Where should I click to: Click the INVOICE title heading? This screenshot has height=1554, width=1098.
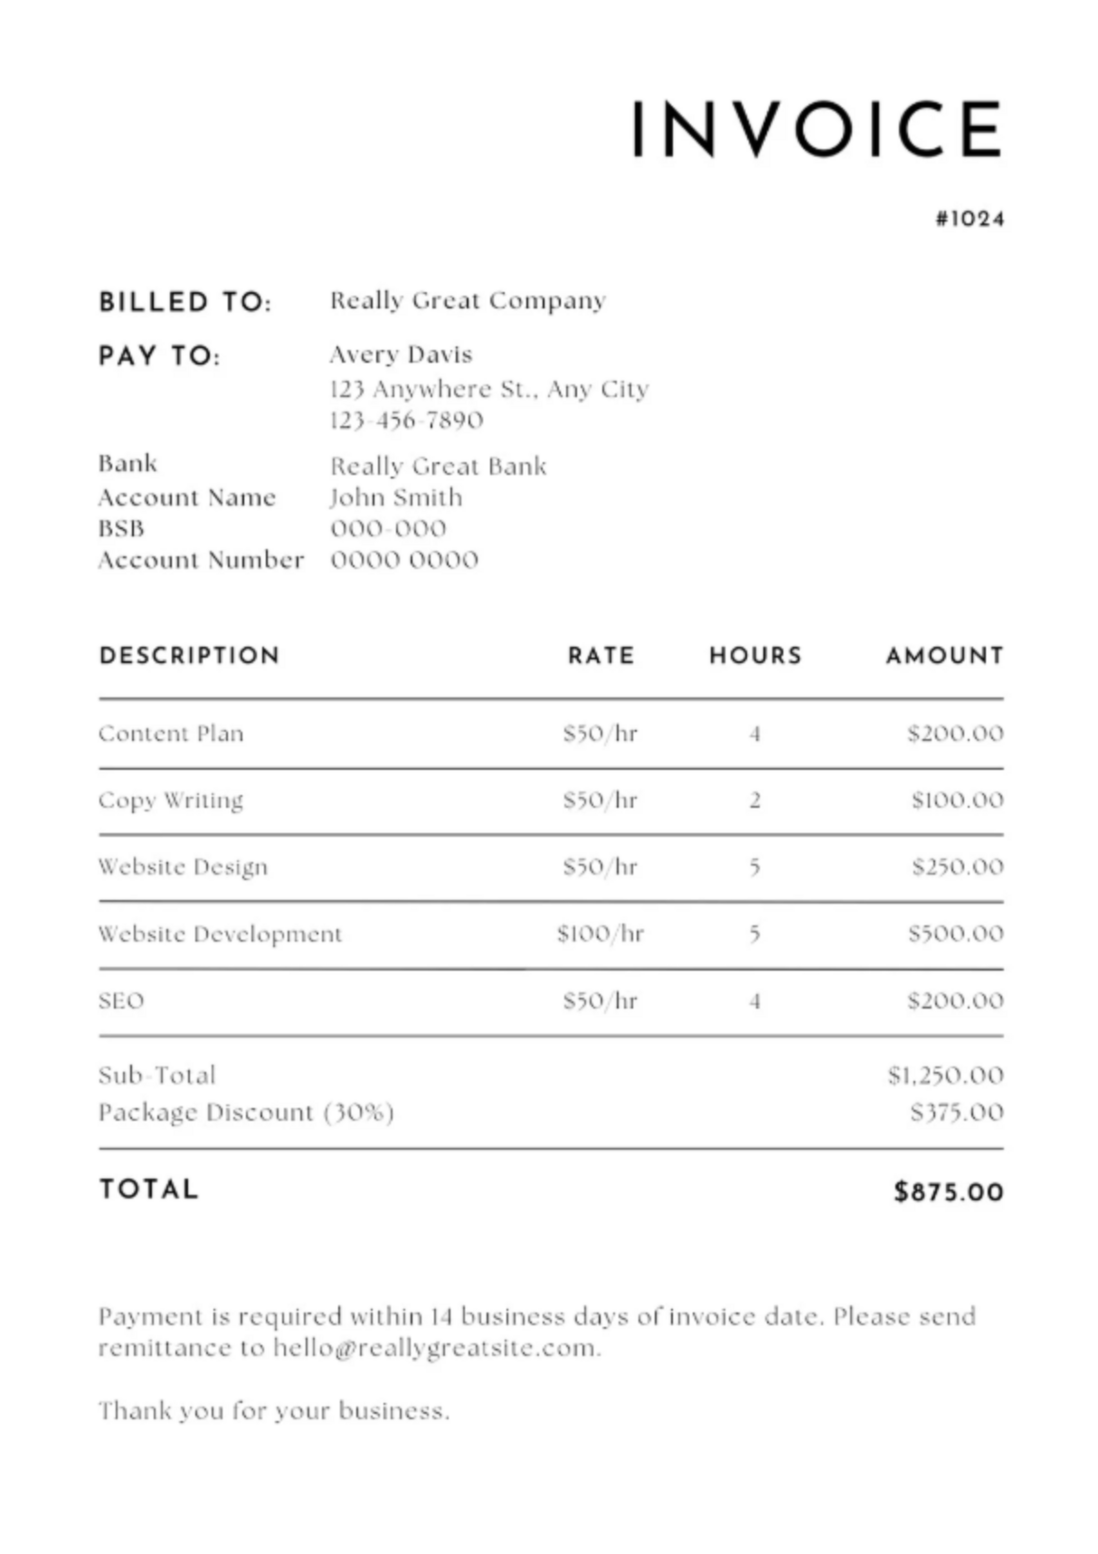pos(816,129)
